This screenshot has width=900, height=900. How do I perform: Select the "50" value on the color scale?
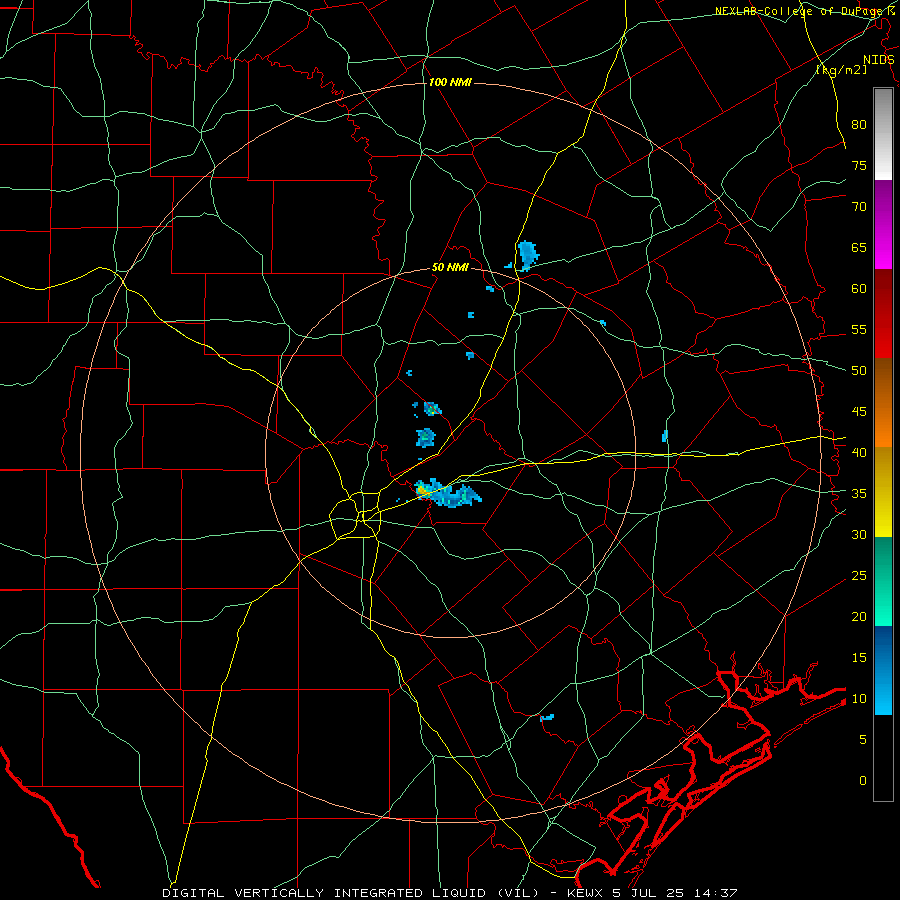[859, 371]
